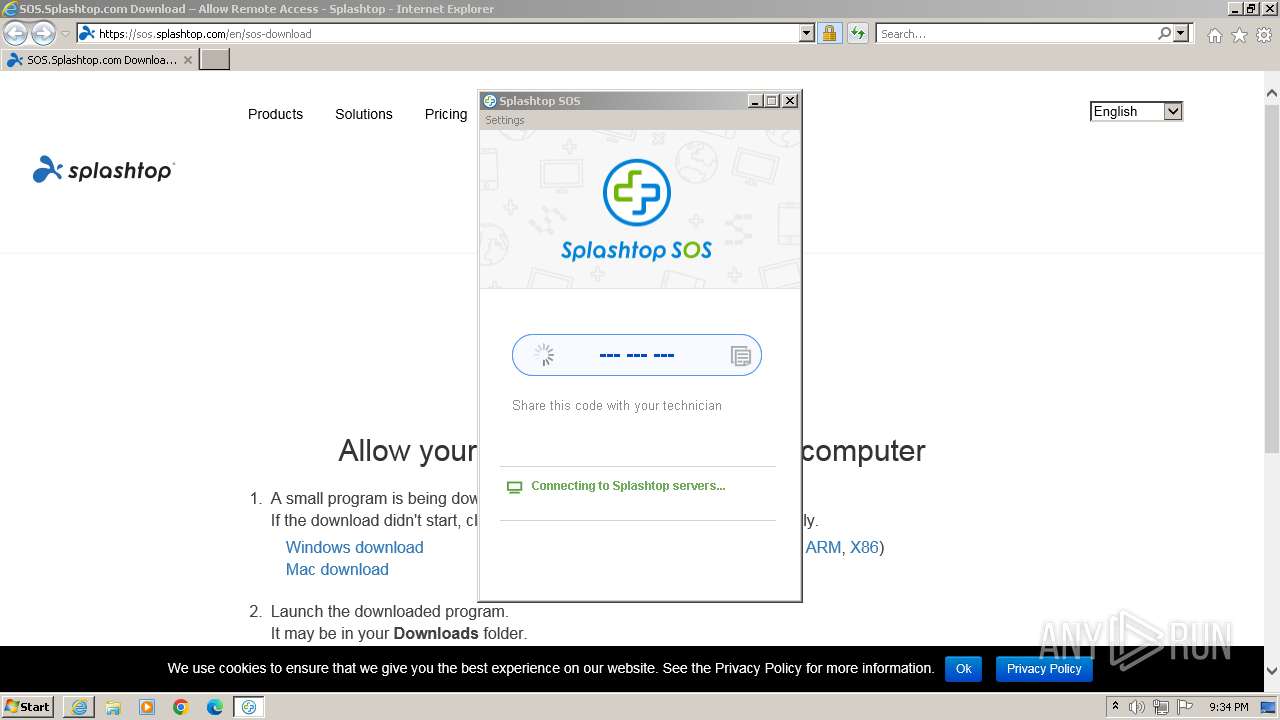Open the media player taskbar icon
This screenshot has height=720, width=1280.
(147, 707)
